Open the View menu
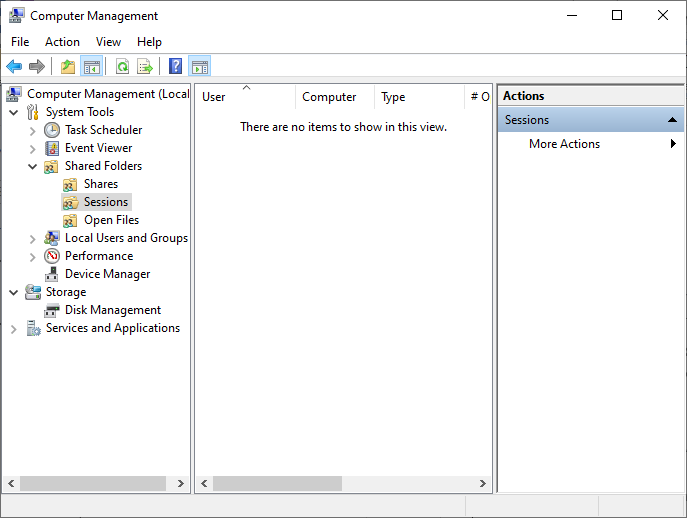This screenshot has width=687, height=518. [x=108, y=42]
